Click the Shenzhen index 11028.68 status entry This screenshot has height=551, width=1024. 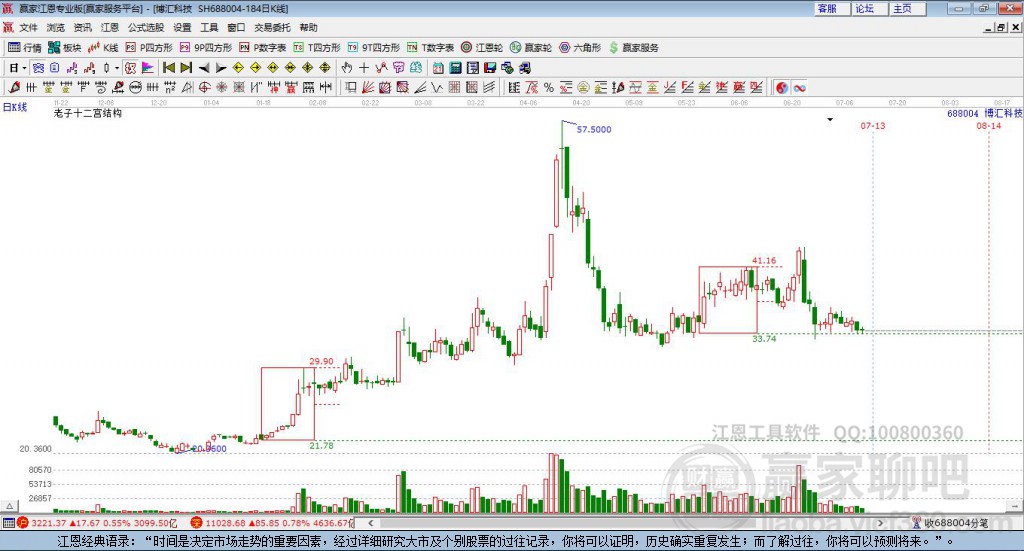(x=272, y=523)
